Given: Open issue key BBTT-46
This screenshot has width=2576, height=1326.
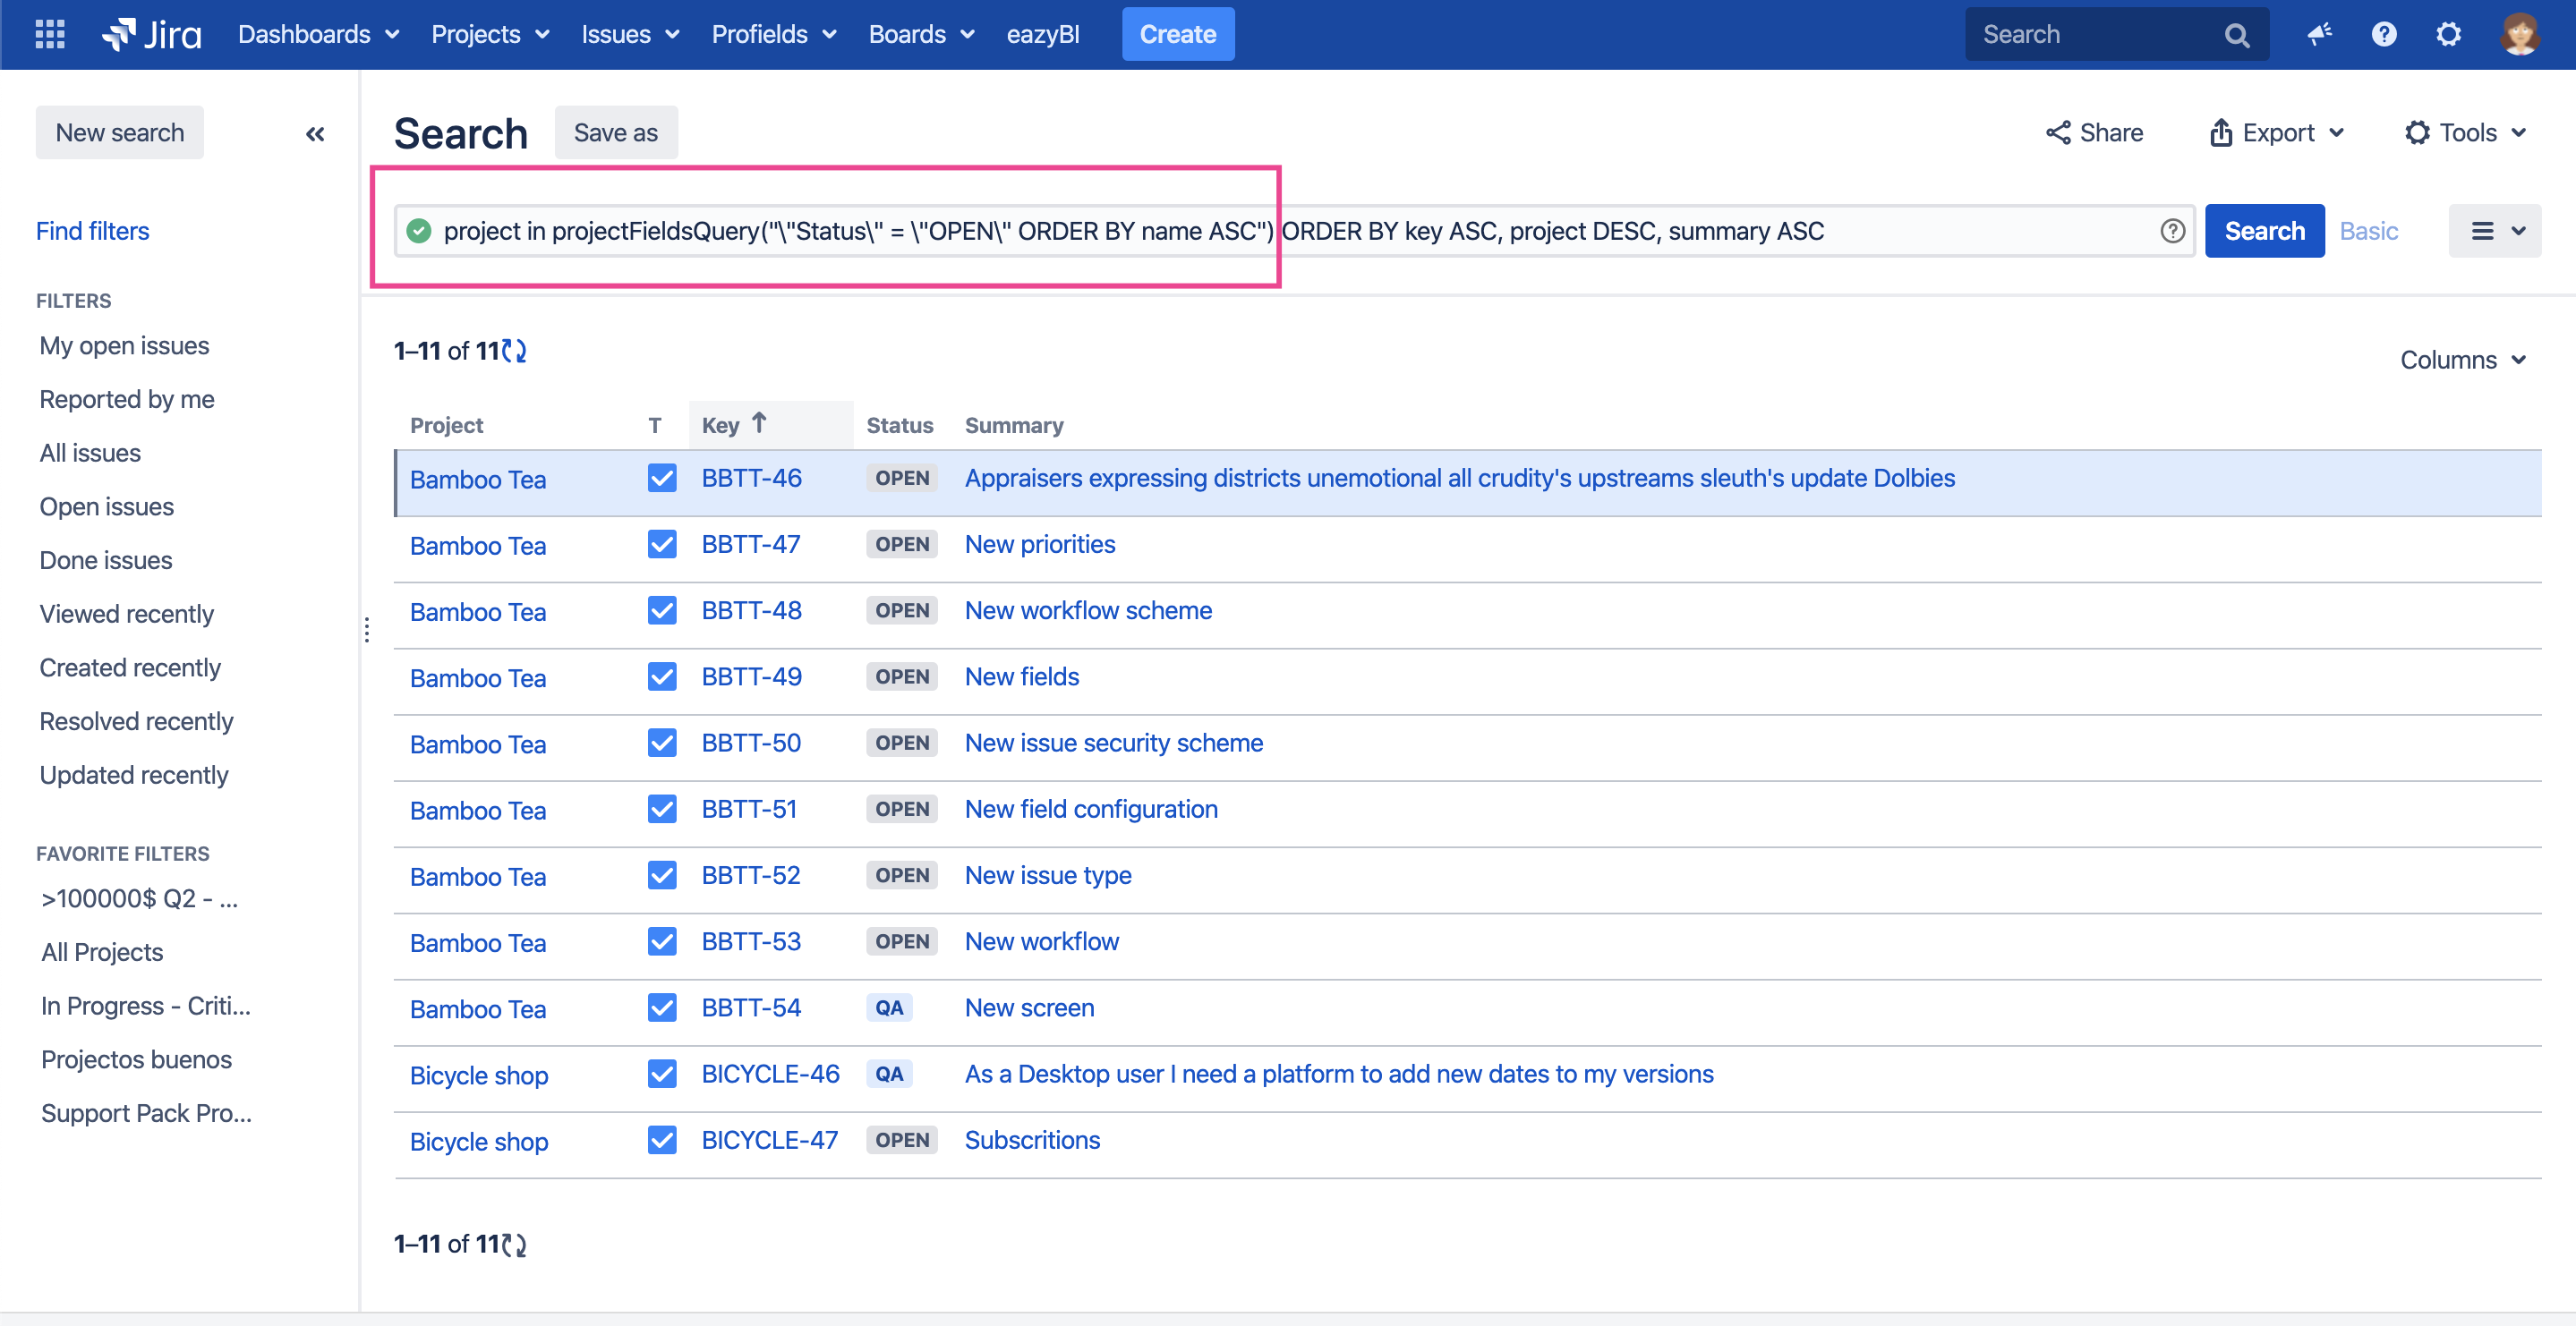Looking at the screenshot, I should point(751,478).
